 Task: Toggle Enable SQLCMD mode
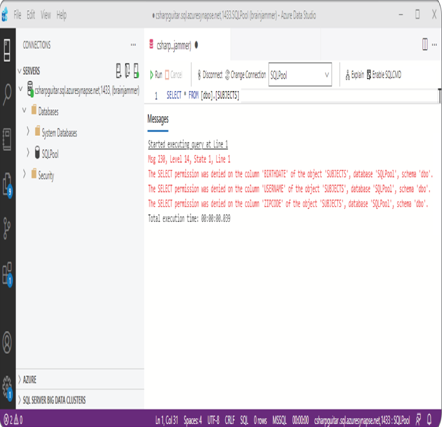[x=384, y=74]
